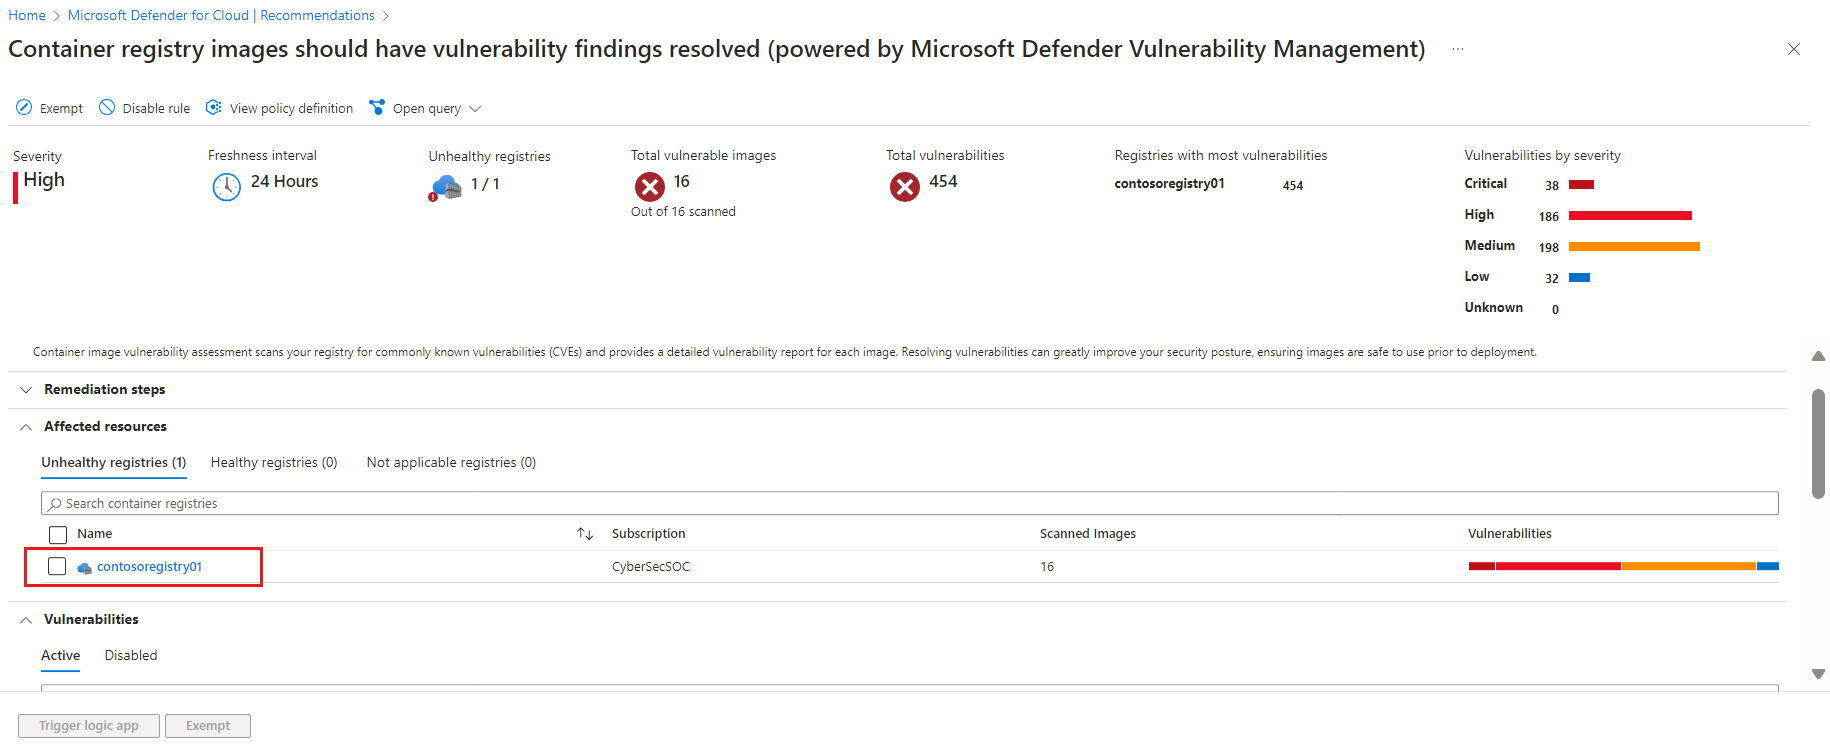The width and height of the screenshot is (1830, 750).
Task: Click the Freshness interval clock icon
Action: coord(227,187)
